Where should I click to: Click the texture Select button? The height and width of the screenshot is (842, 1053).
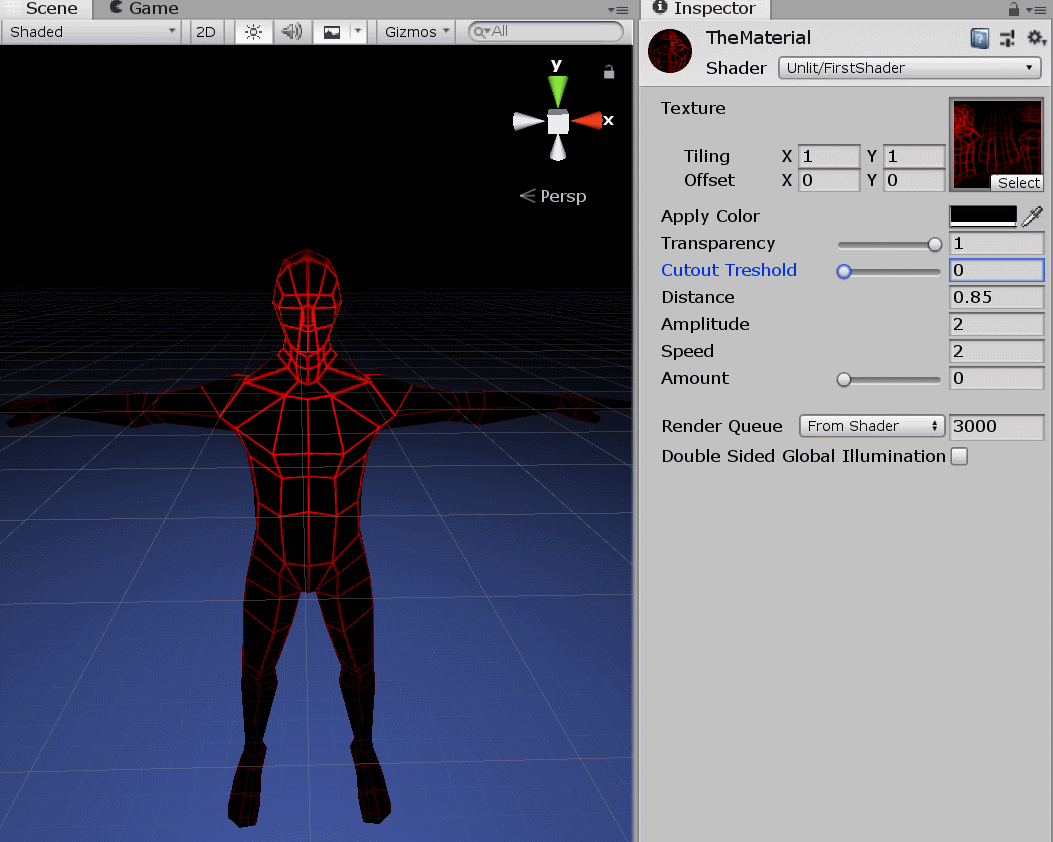(1018, 183)
